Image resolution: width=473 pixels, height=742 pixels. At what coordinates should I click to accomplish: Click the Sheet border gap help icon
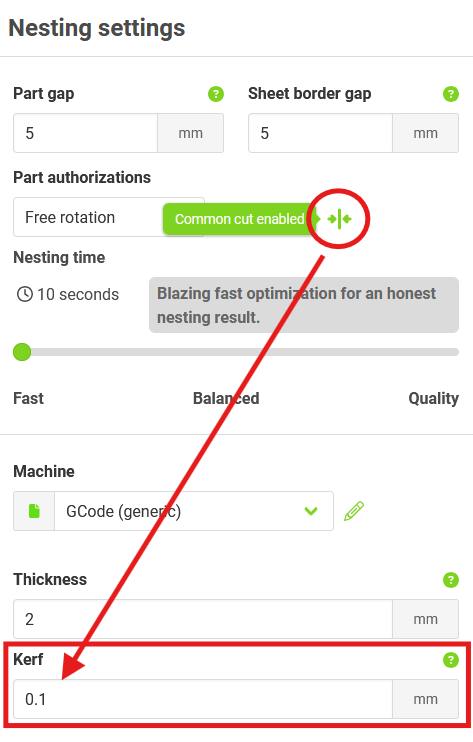click(x=450, y=94)
